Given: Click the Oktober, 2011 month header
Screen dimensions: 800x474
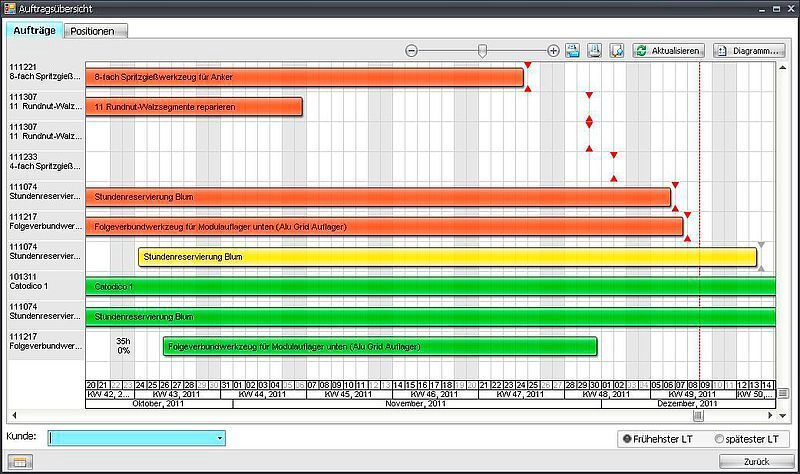Looking at the screenshot, I should 159,404.
